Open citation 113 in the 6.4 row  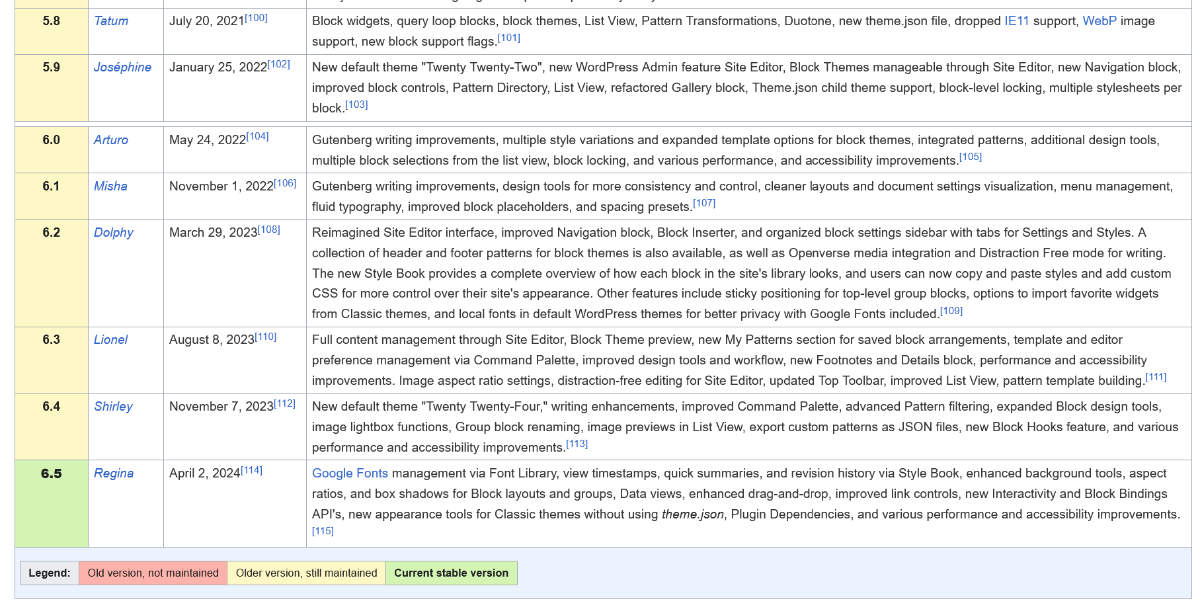pyautogui.click(x=576, y=444)
